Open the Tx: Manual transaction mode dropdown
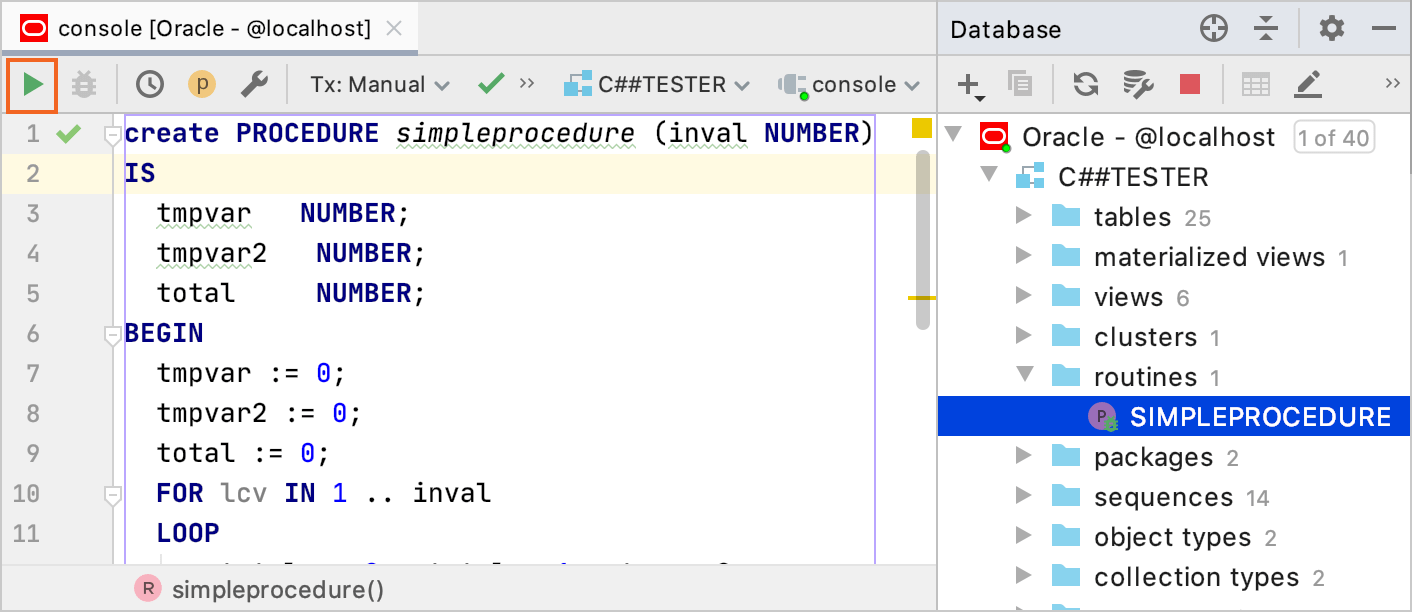The height and width of the screenshot is (612, 1412). click(379, 84)
